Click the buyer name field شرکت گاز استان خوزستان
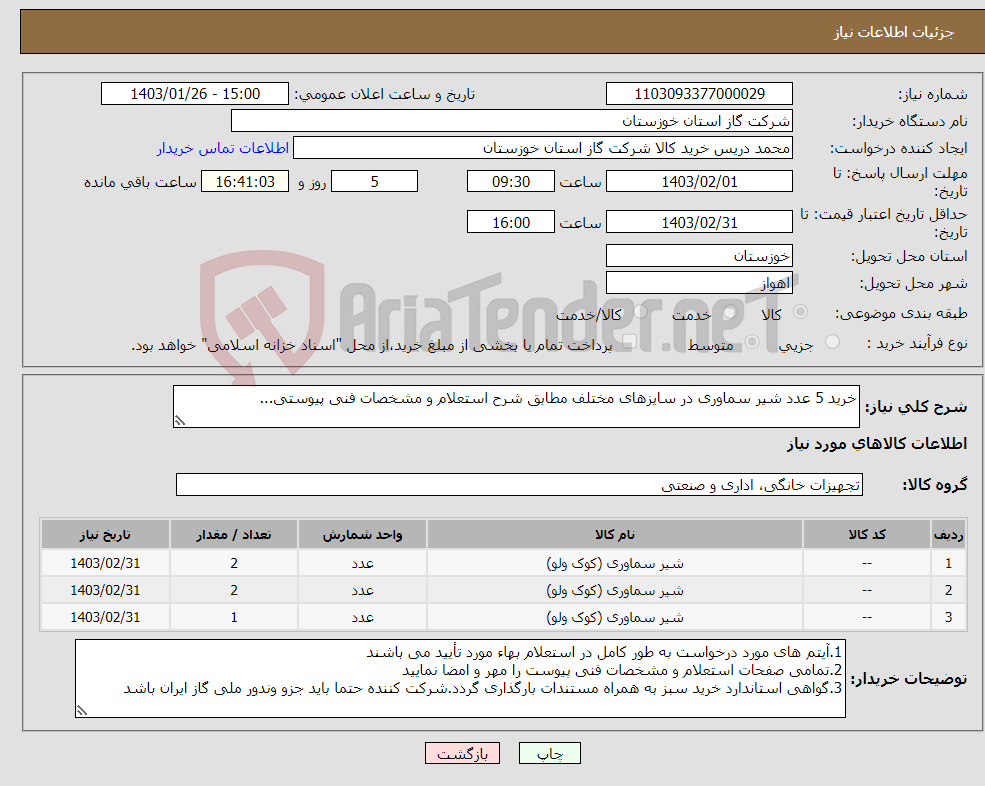985x786 pixels. pyautogui.click(x=512, y=121)
